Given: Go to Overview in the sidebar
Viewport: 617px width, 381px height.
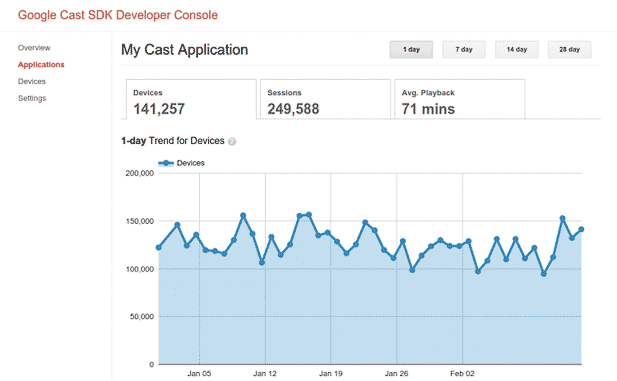Looking at the screenshot, I should pyautogui.click(x=34, y=48).
